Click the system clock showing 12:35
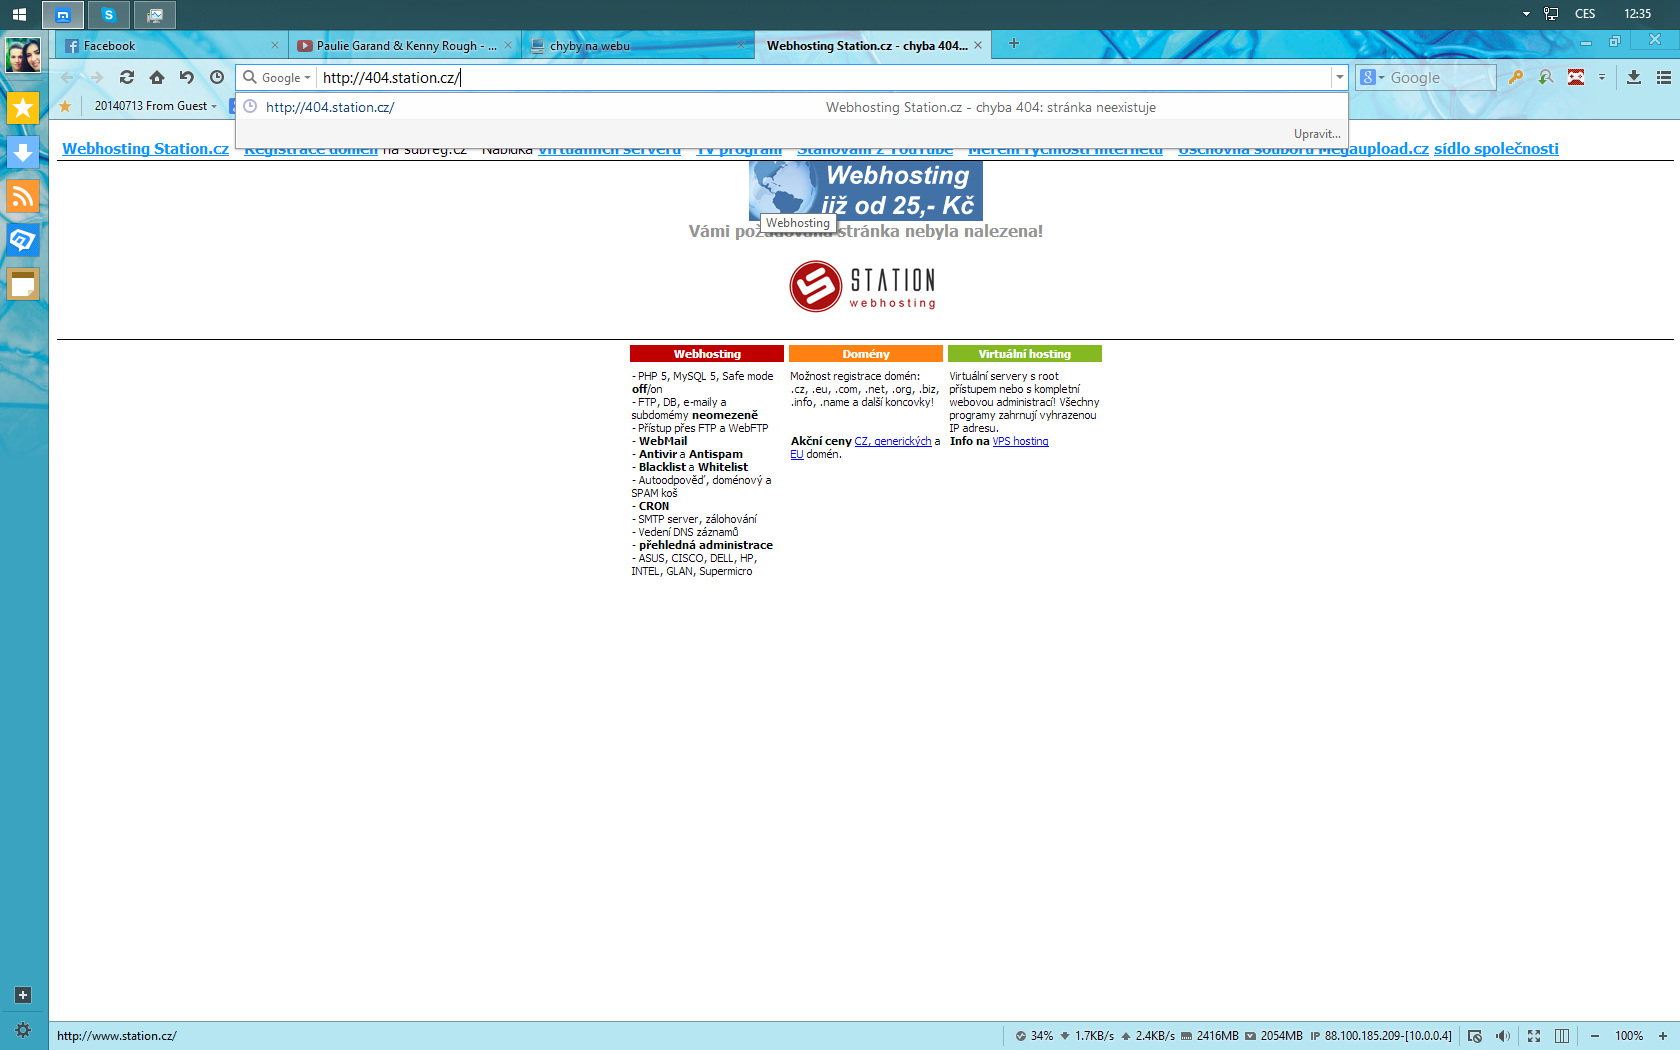 click(1638, 14)
